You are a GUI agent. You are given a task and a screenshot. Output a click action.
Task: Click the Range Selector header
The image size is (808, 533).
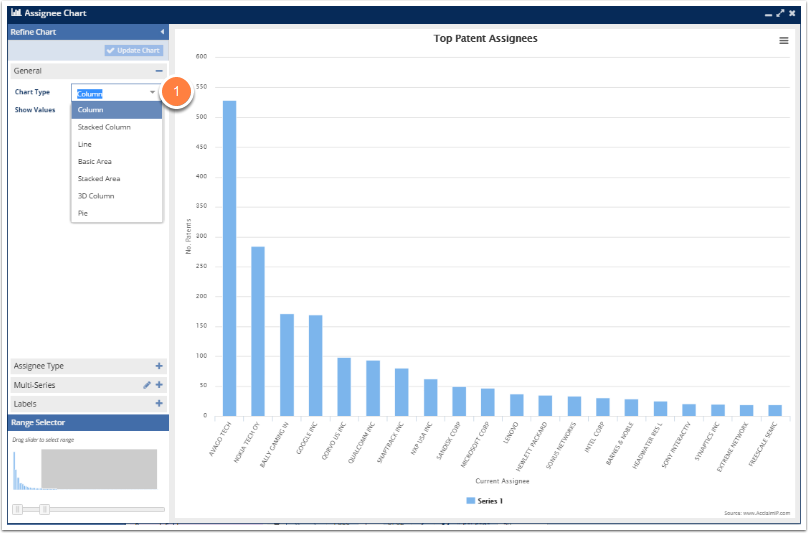coord(88,422)
